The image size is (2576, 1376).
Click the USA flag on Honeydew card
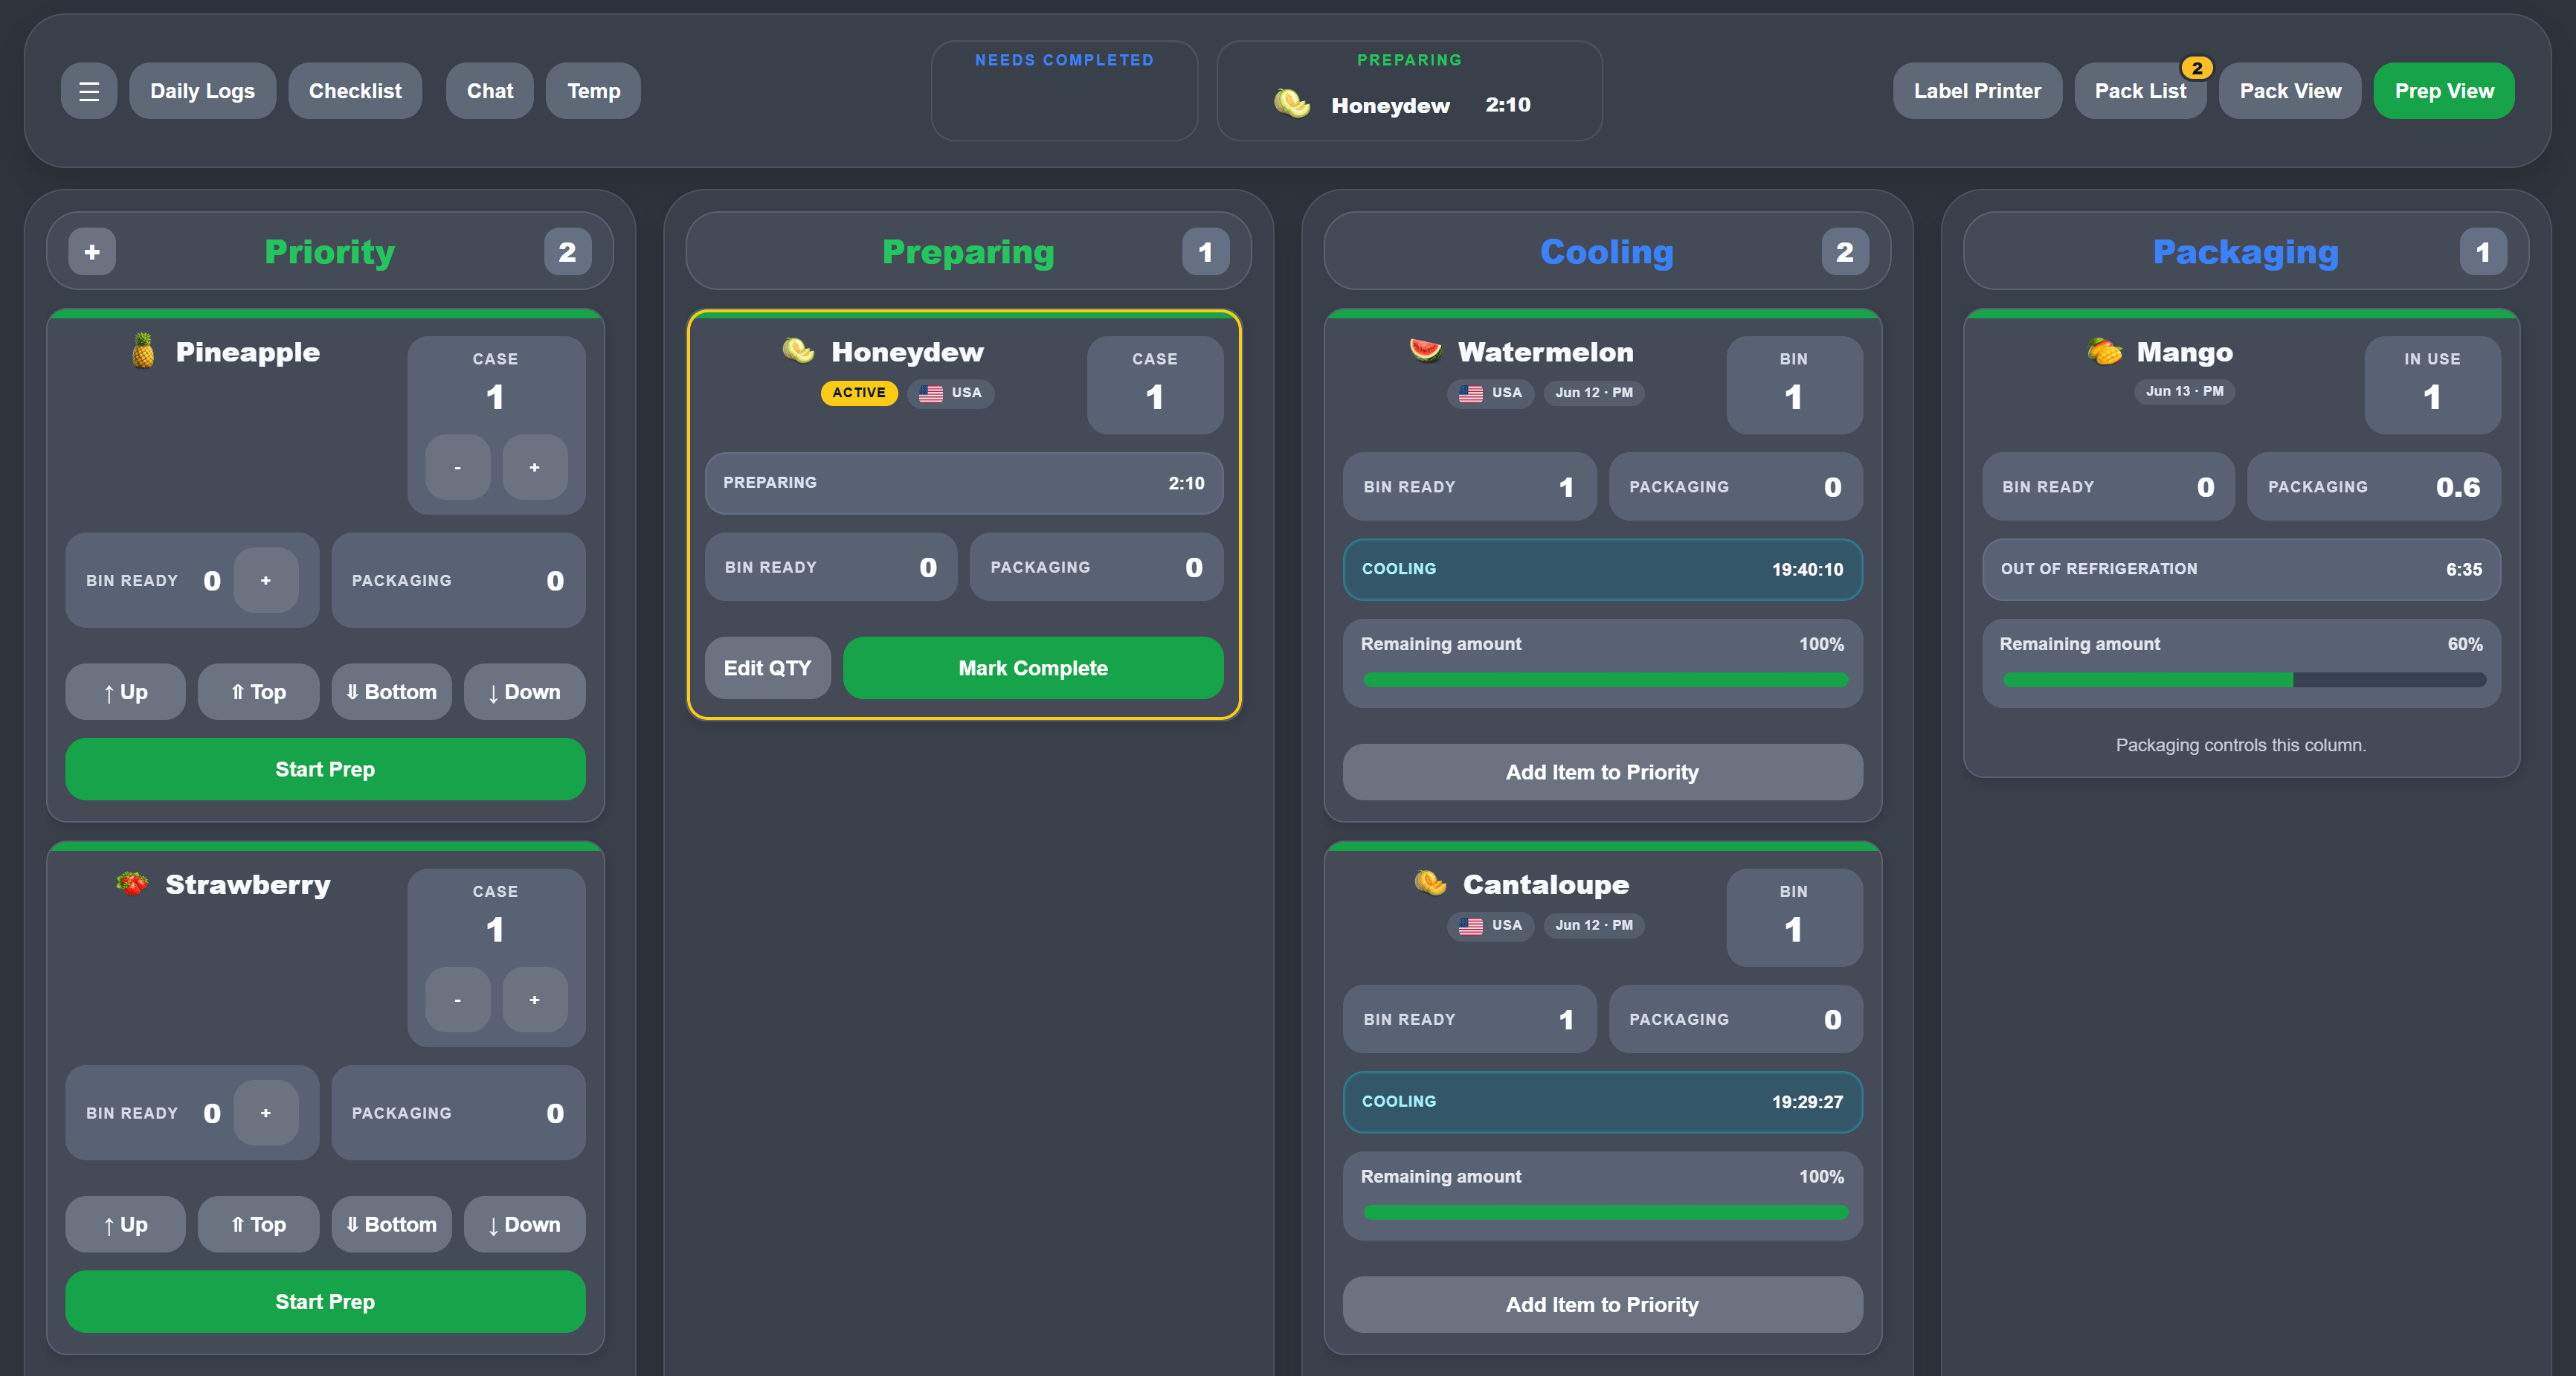tap(931, 393)
